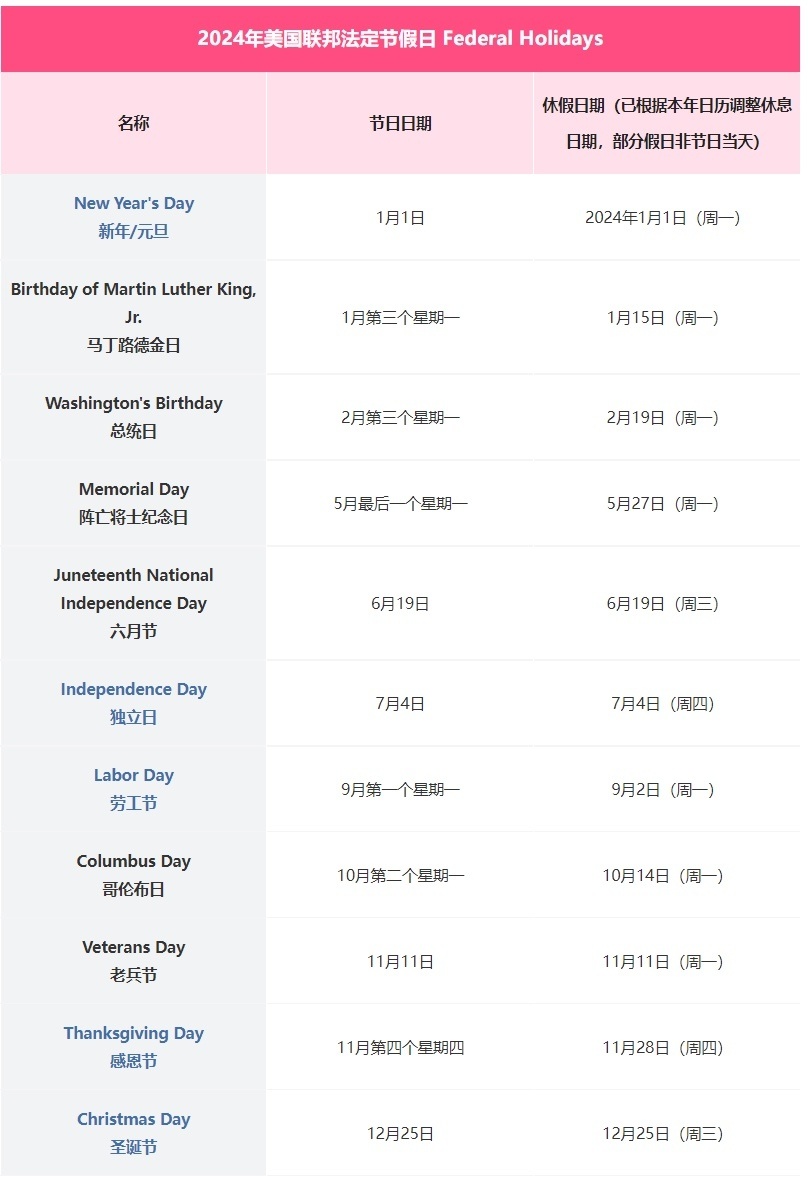The height and width of the screenshot is (1188, 808).
Task: Select the Memorial Day 阵亡将士纪念日 cell
Action: (x=134, y=503)
